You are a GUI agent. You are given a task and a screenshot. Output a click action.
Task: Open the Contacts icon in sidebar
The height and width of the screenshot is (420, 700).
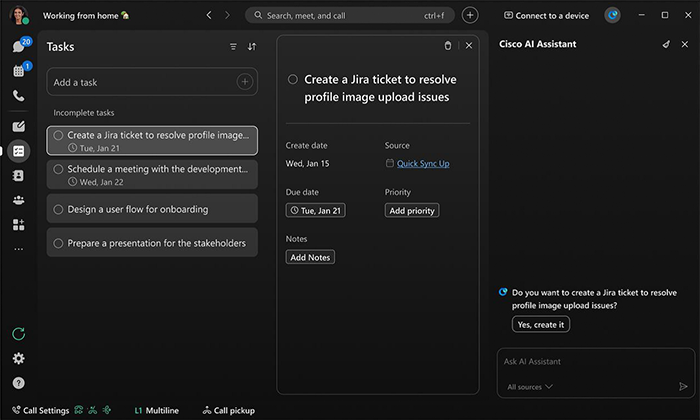[18, 176]
